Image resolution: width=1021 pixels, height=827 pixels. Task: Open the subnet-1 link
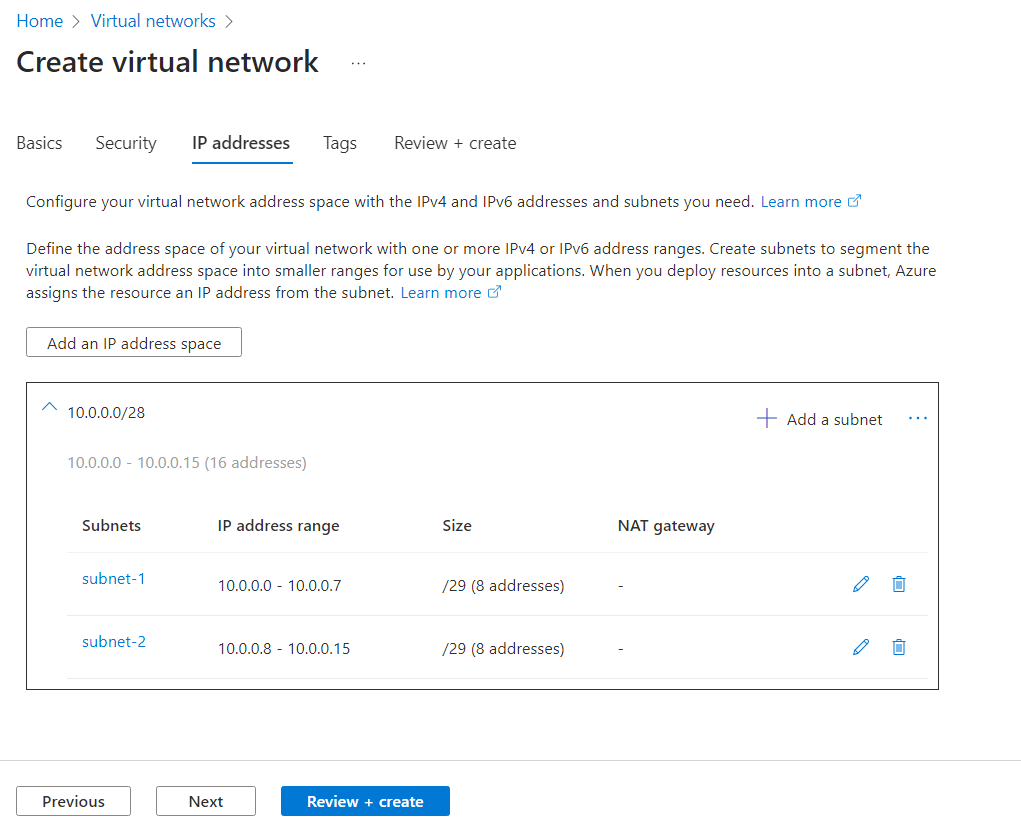(x=113, y=578)
